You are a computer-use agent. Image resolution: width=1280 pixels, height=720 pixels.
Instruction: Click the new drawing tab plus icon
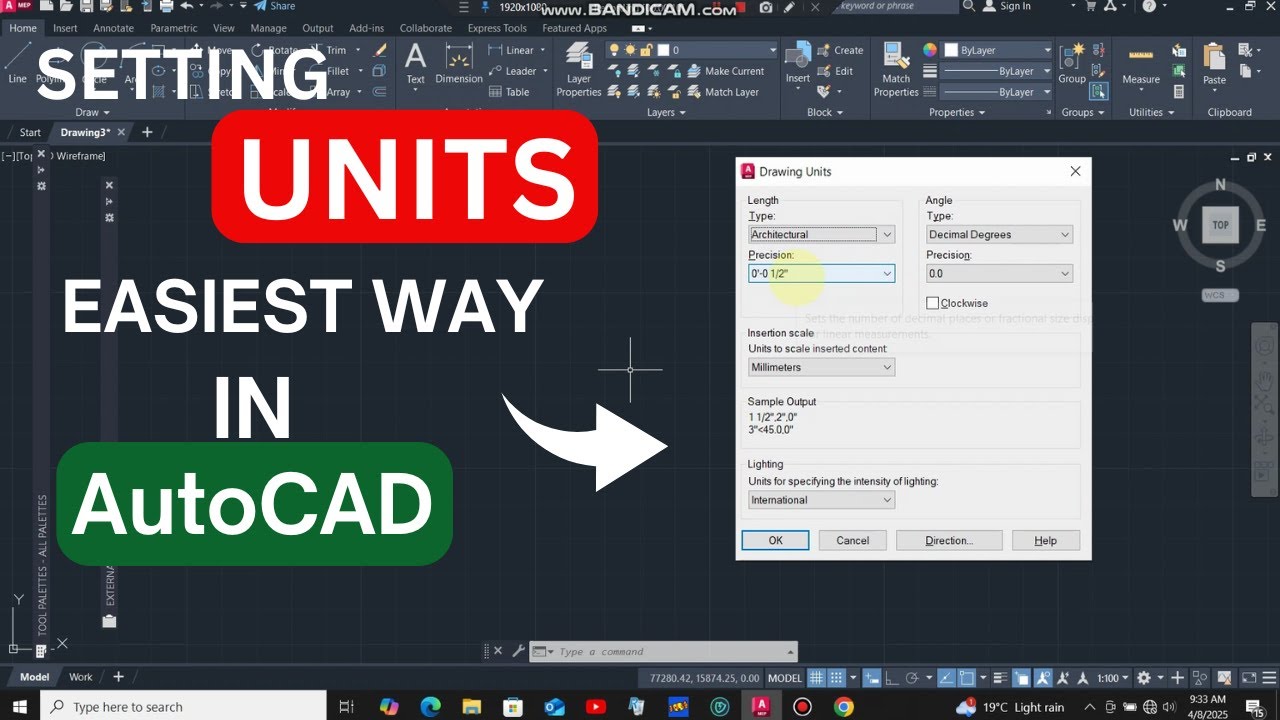147,132
